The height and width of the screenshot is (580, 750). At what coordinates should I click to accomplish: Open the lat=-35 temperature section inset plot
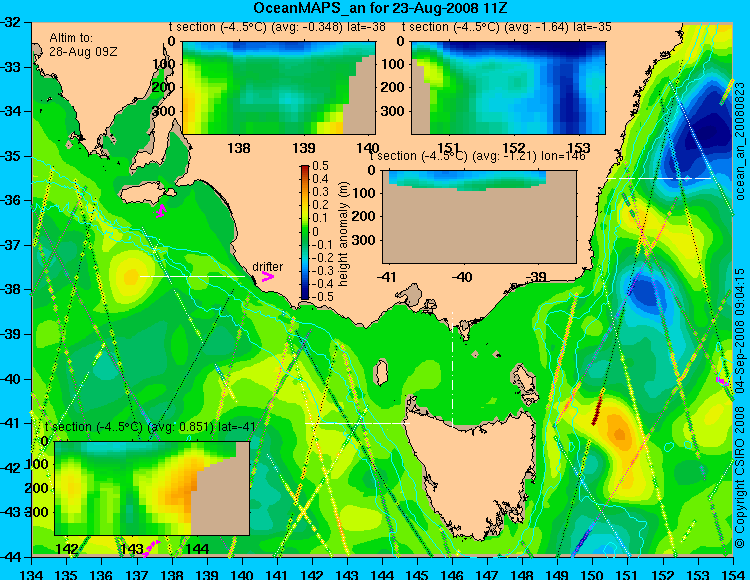[508, 88]
